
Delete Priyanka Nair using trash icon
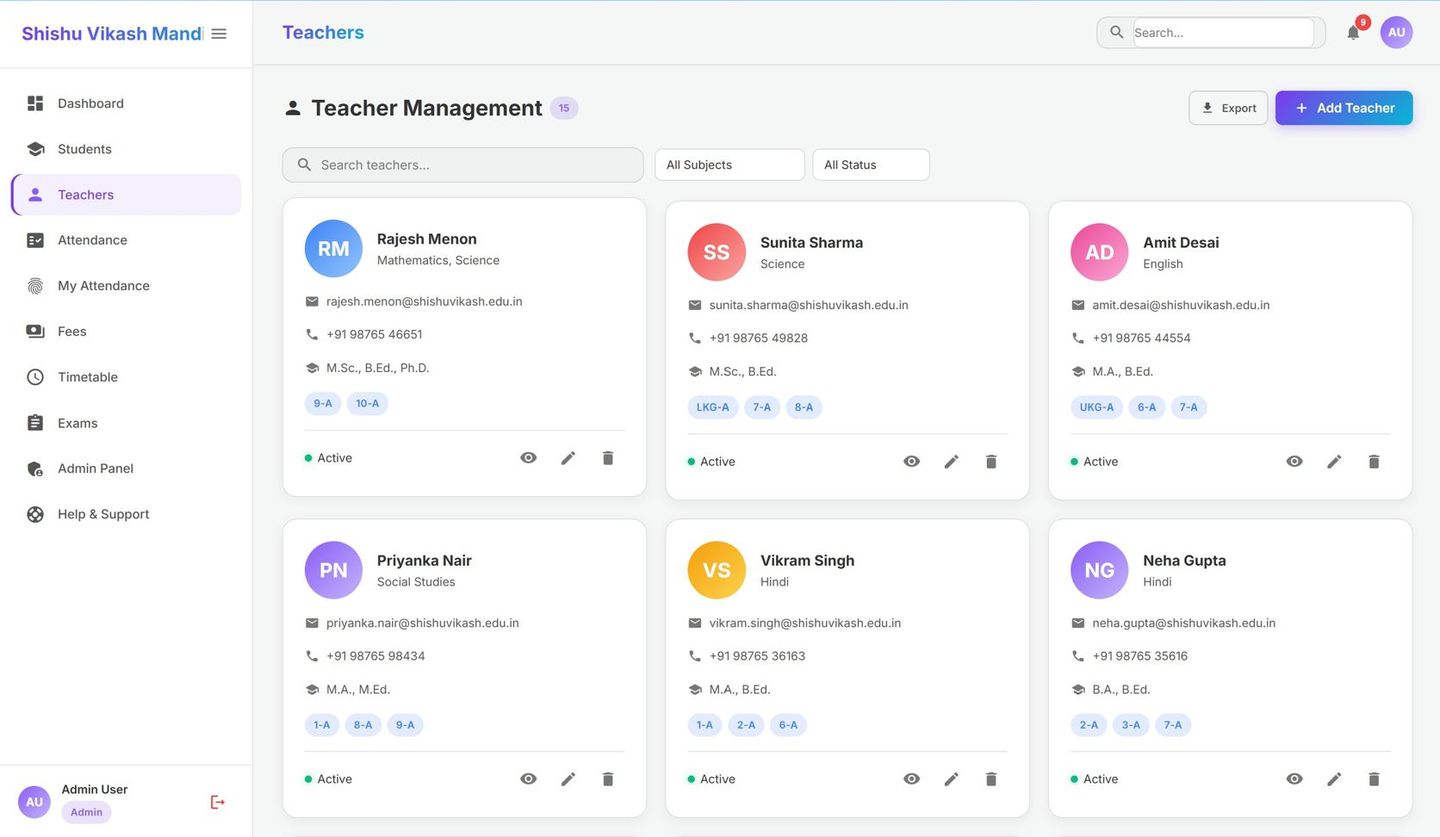(608, 779)
